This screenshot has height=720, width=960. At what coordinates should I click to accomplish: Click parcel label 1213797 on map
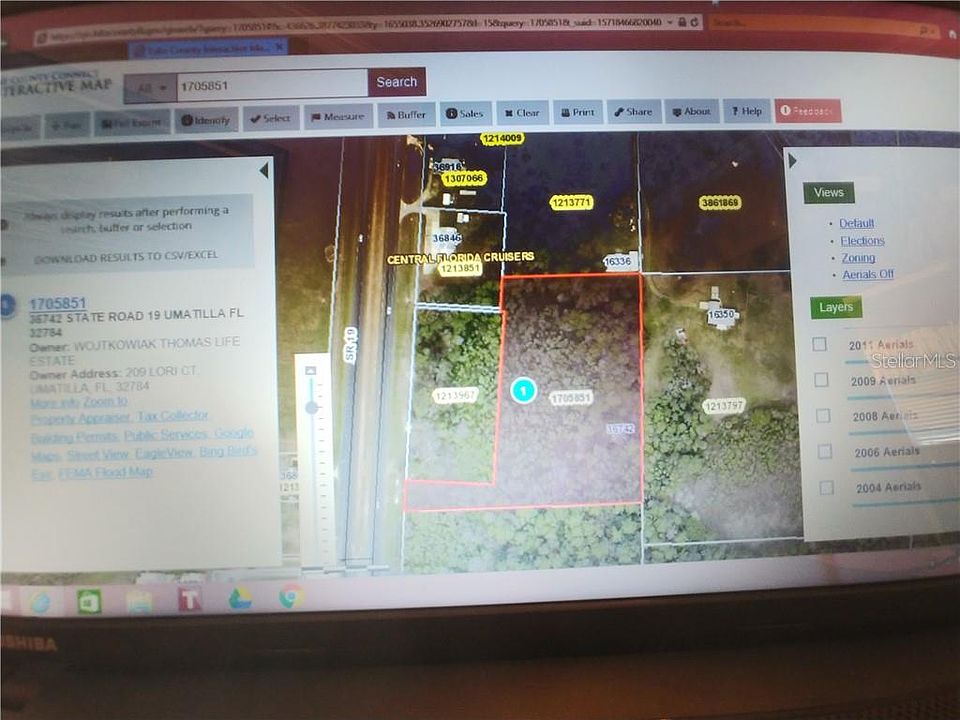coord(724,405)
